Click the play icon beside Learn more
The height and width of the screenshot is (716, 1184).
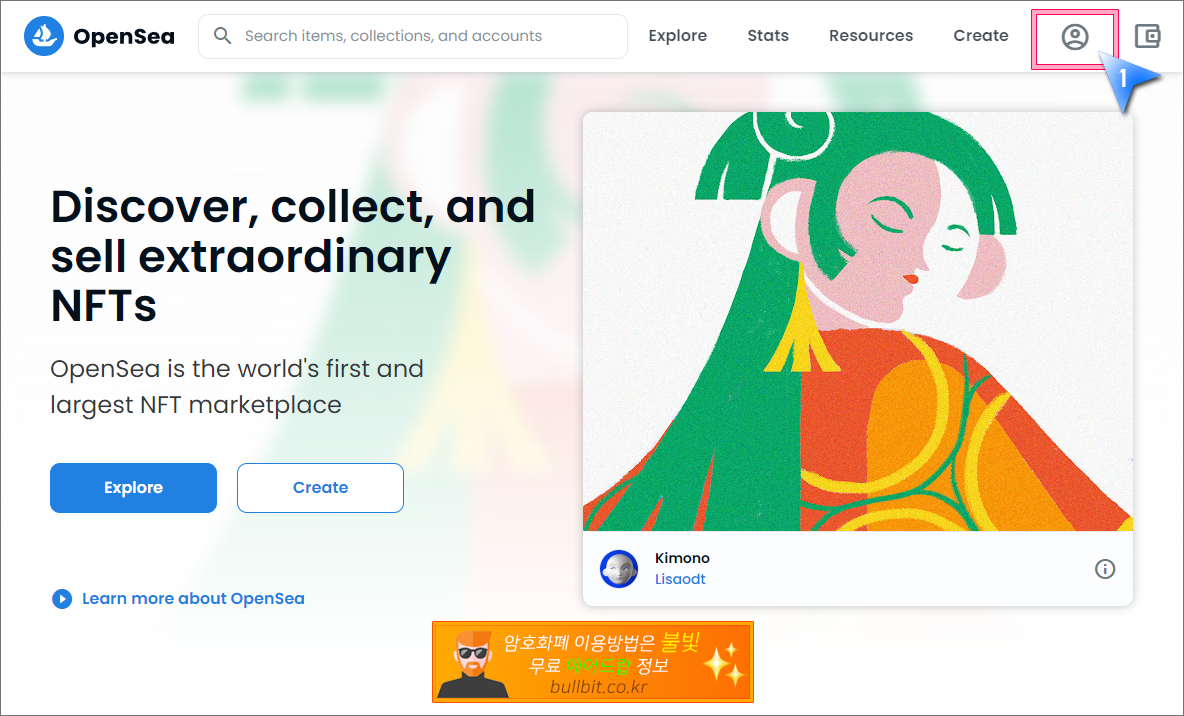[61, 599]
